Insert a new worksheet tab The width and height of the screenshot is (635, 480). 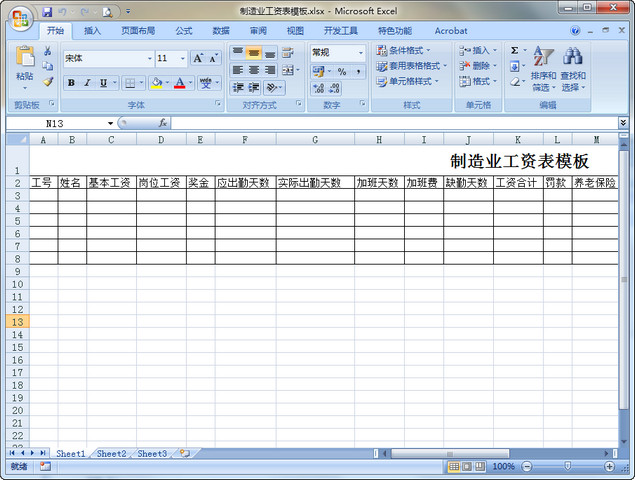[x=183, y=454]
